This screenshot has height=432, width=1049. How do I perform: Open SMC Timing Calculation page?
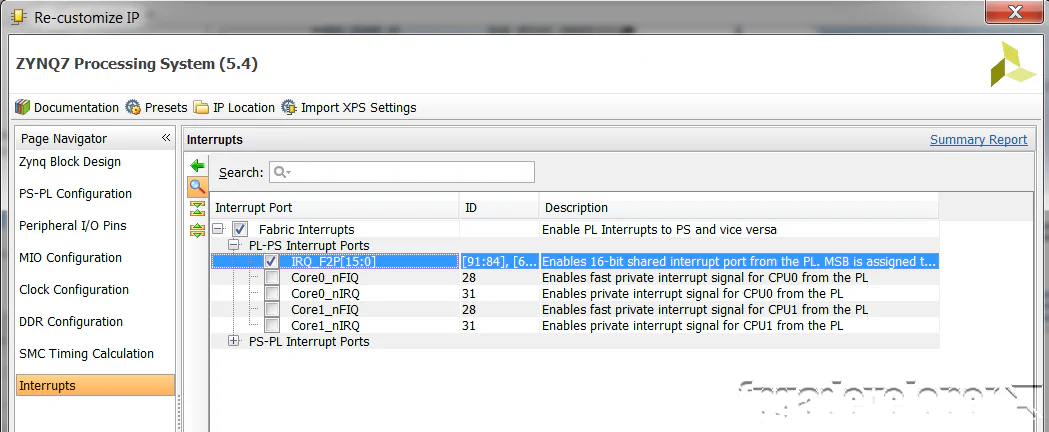click(86, 354)
